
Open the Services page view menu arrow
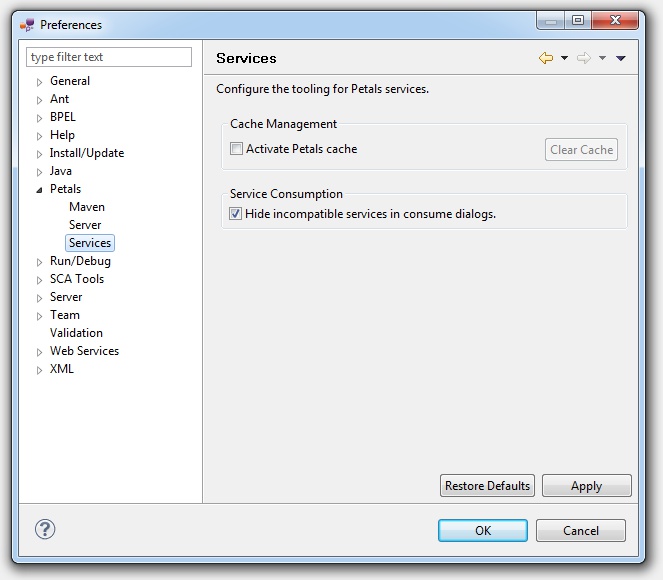621,59
